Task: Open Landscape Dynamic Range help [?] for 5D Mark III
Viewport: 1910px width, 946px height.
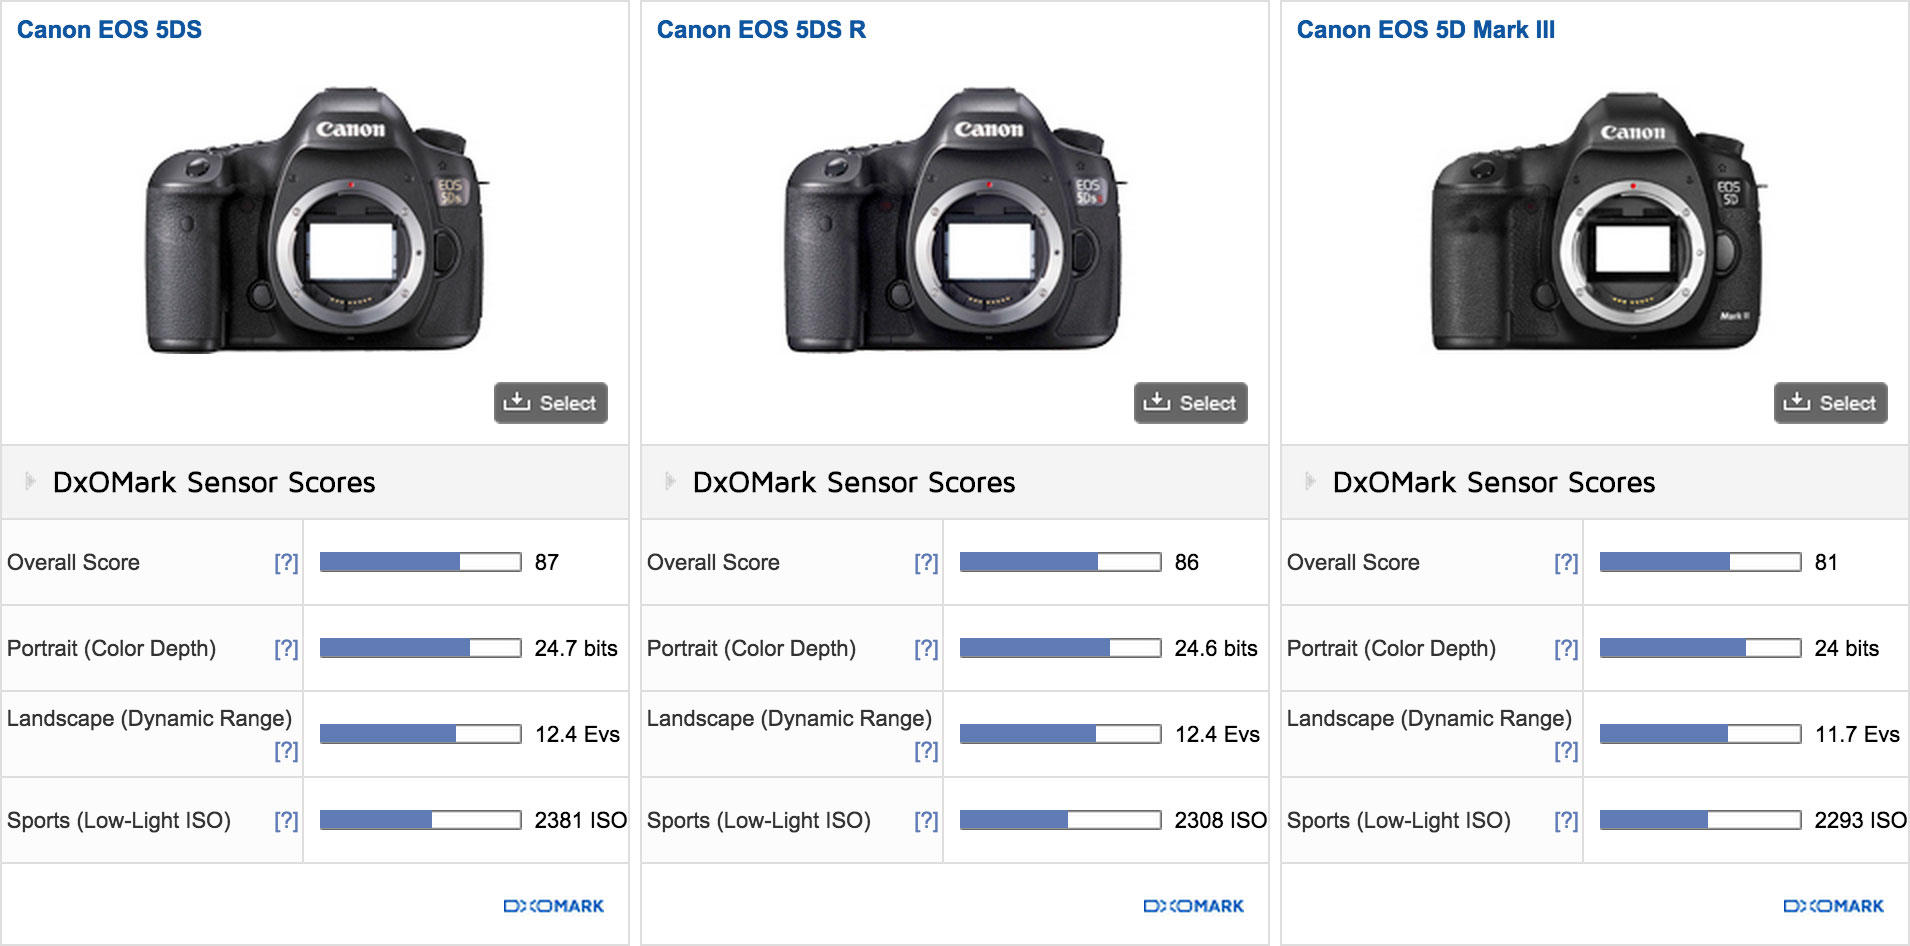Action: point(1566,751)
